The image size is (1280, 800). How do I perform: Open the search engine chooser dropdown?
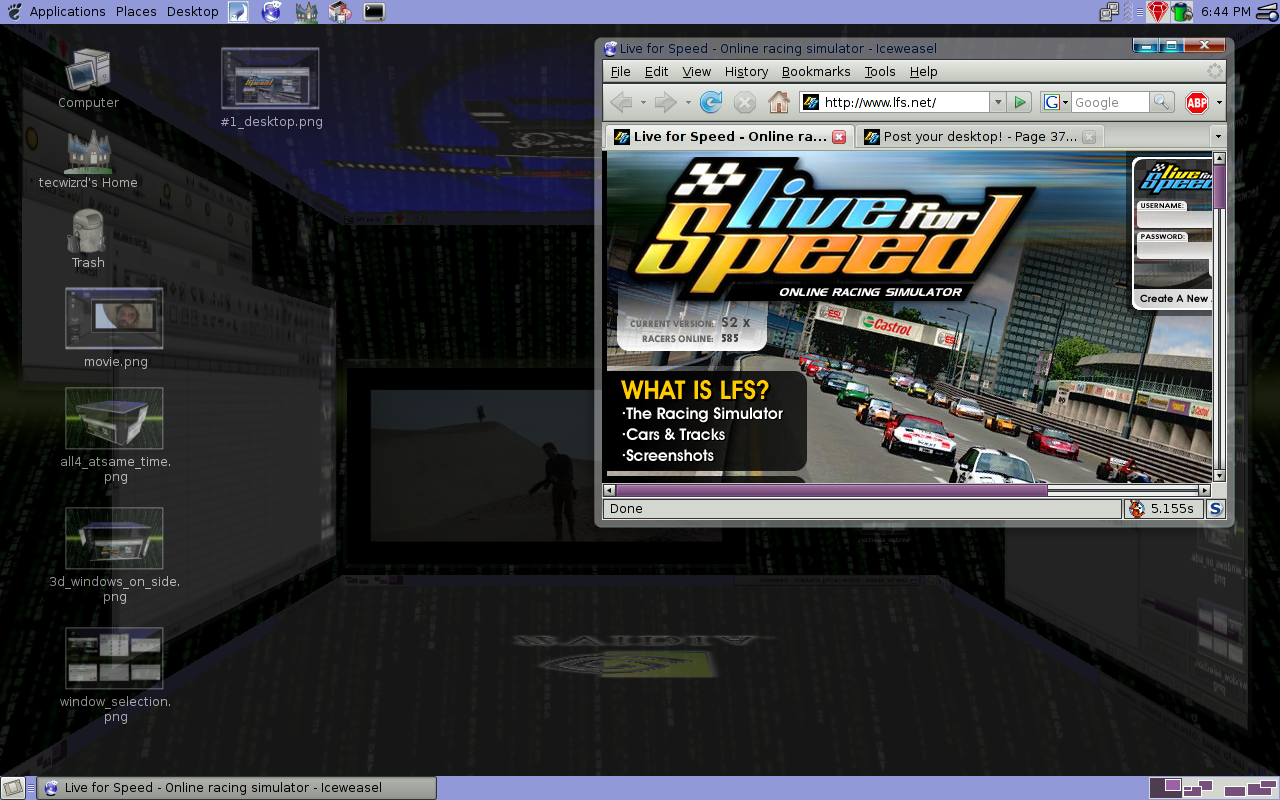coord(1056,102)
